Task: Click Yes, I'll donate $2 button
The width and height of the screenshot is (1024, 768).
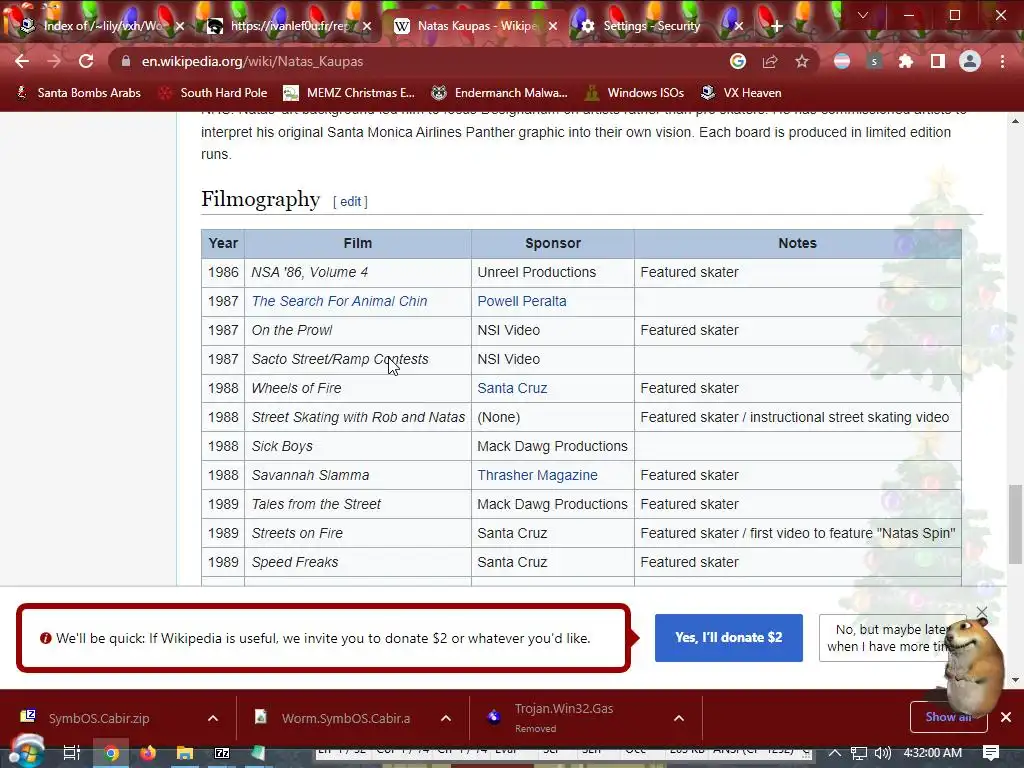Action: point(729,637)
